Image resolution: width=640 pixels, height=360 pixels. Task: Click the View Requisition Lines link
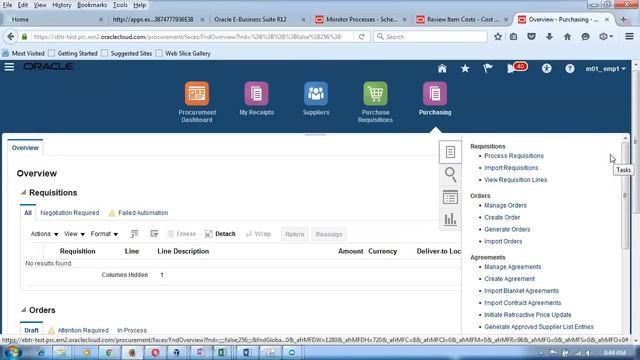point(516,180)
